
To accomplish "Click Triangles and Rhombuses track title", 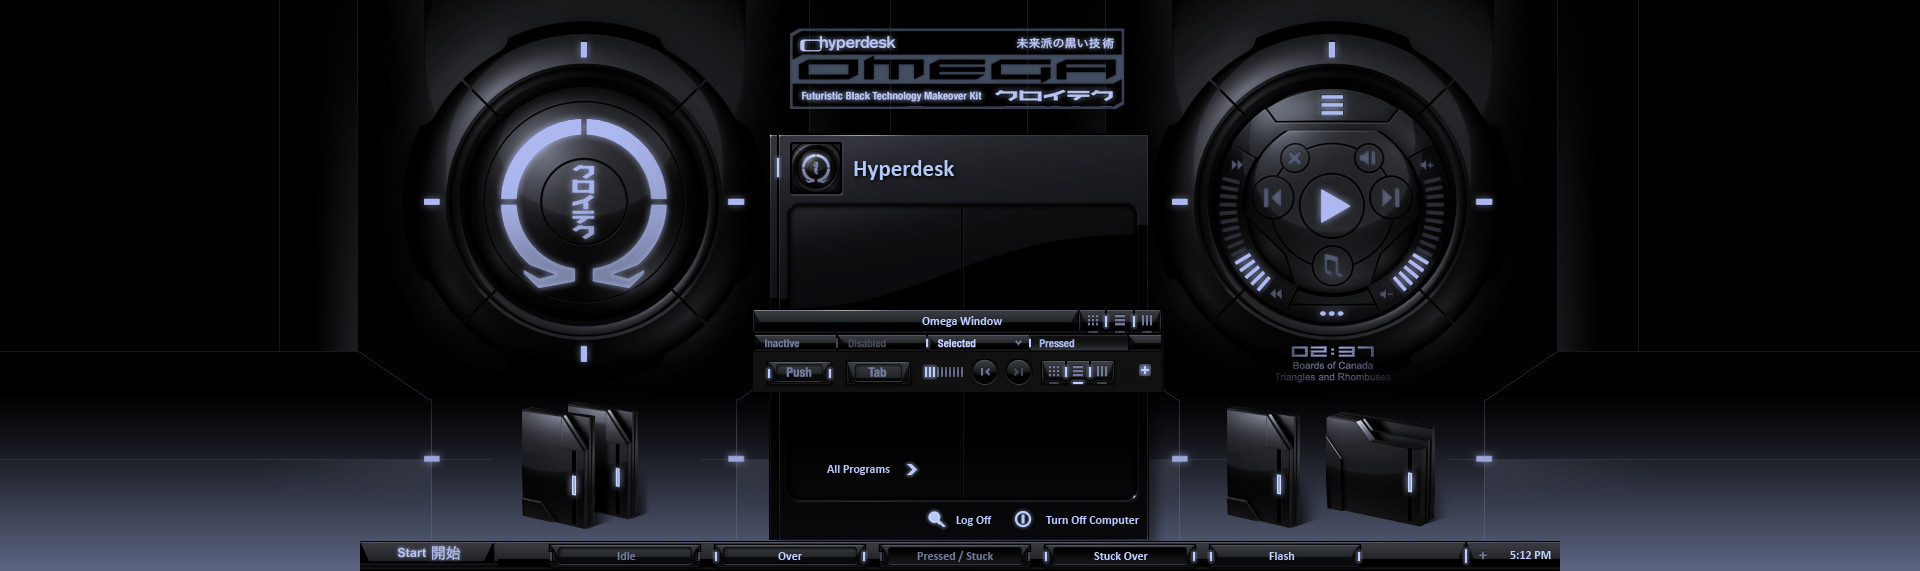I will pyautogui.click(x=1332, y=378).
